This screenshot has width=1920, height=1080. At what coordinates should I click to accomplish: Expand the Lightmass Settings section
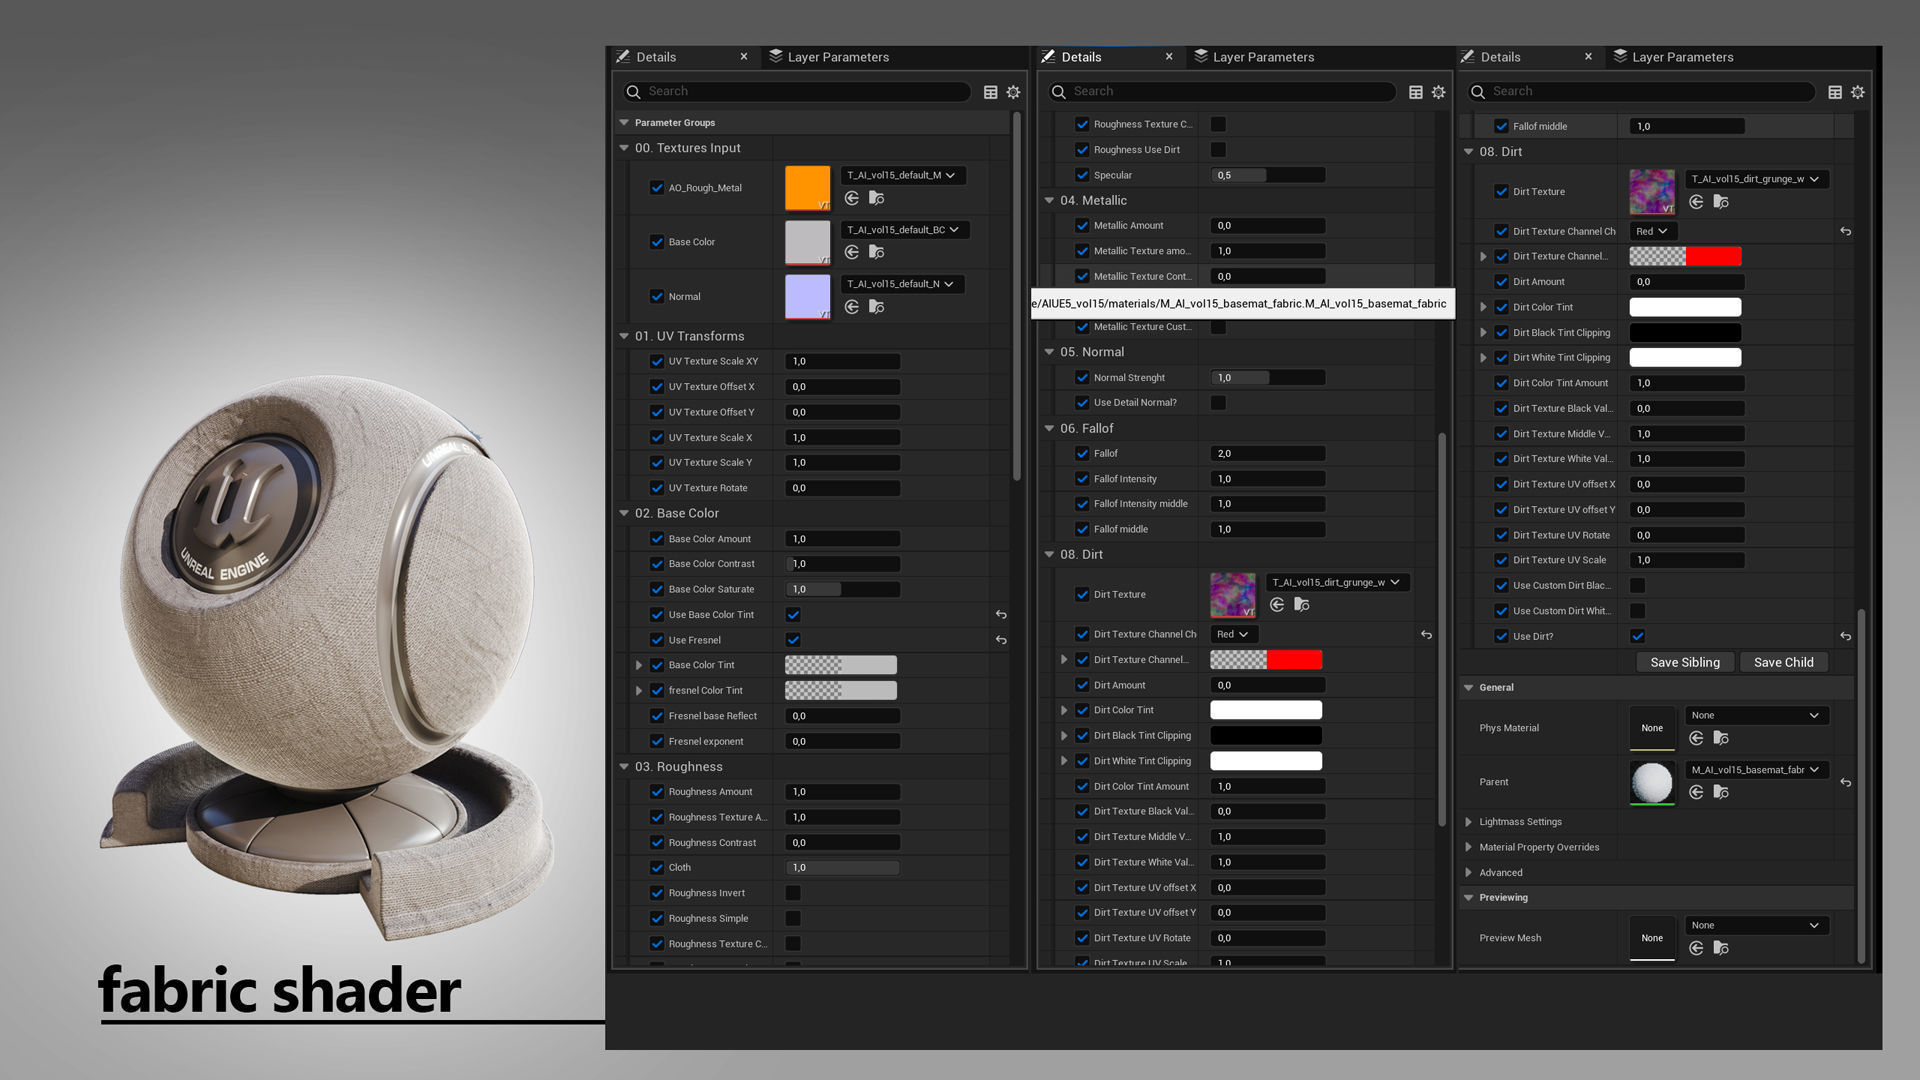[1468, 822]
